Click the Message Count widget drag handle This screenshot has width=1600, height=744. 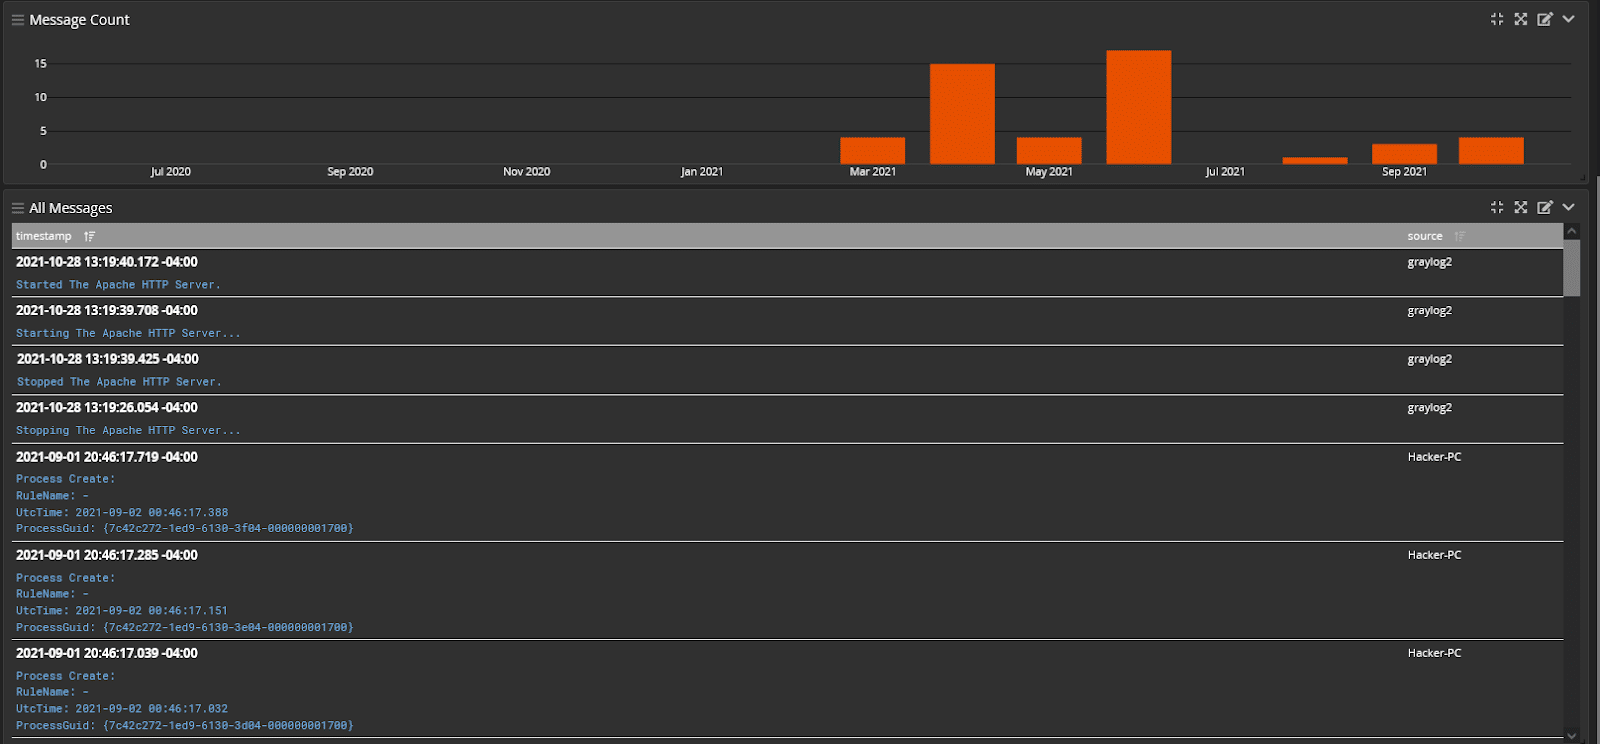17,20
